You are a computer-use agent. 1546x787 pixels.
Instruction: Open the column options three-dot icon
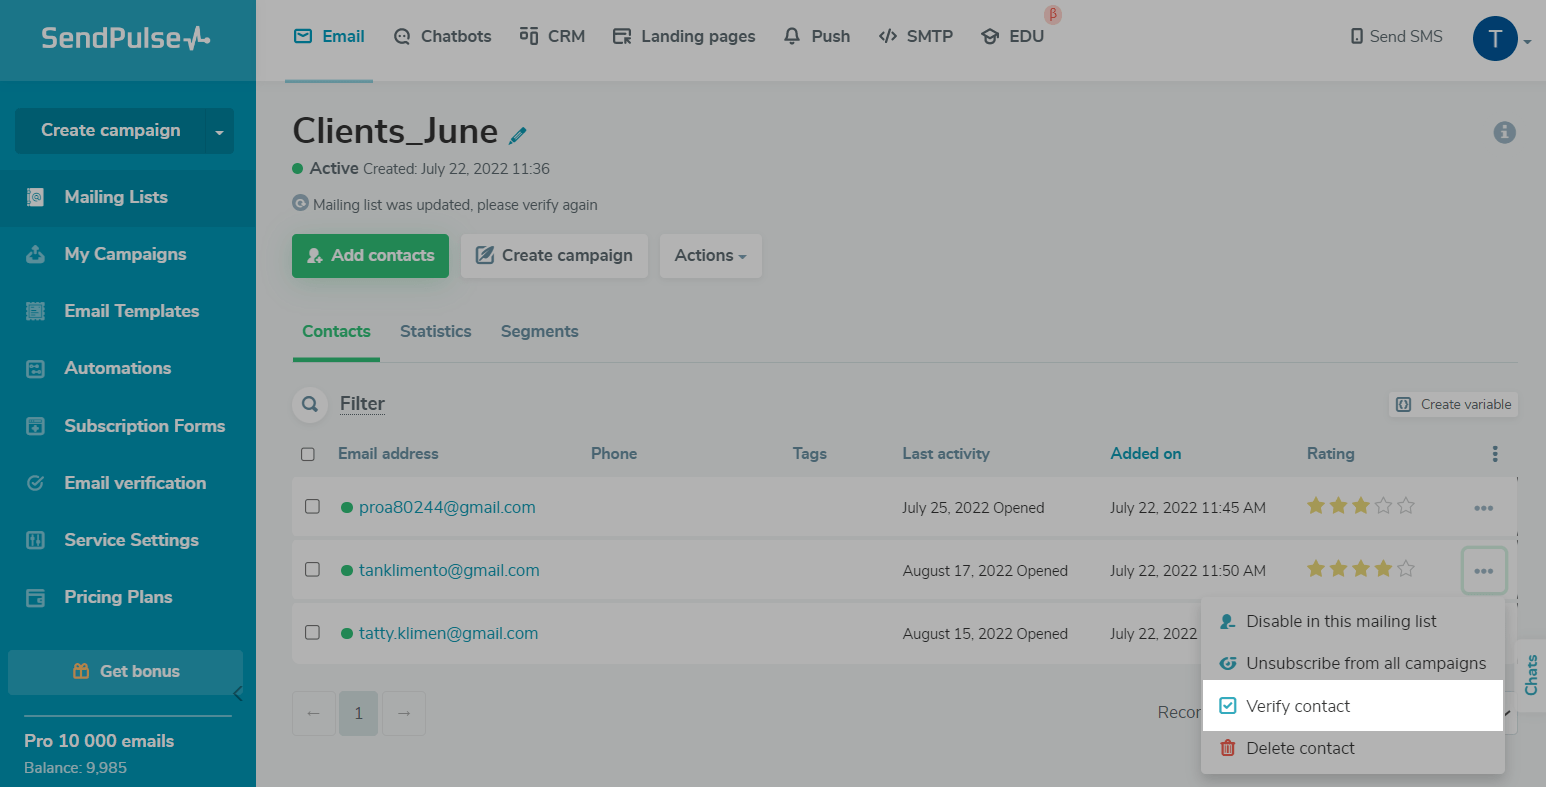1495,454
